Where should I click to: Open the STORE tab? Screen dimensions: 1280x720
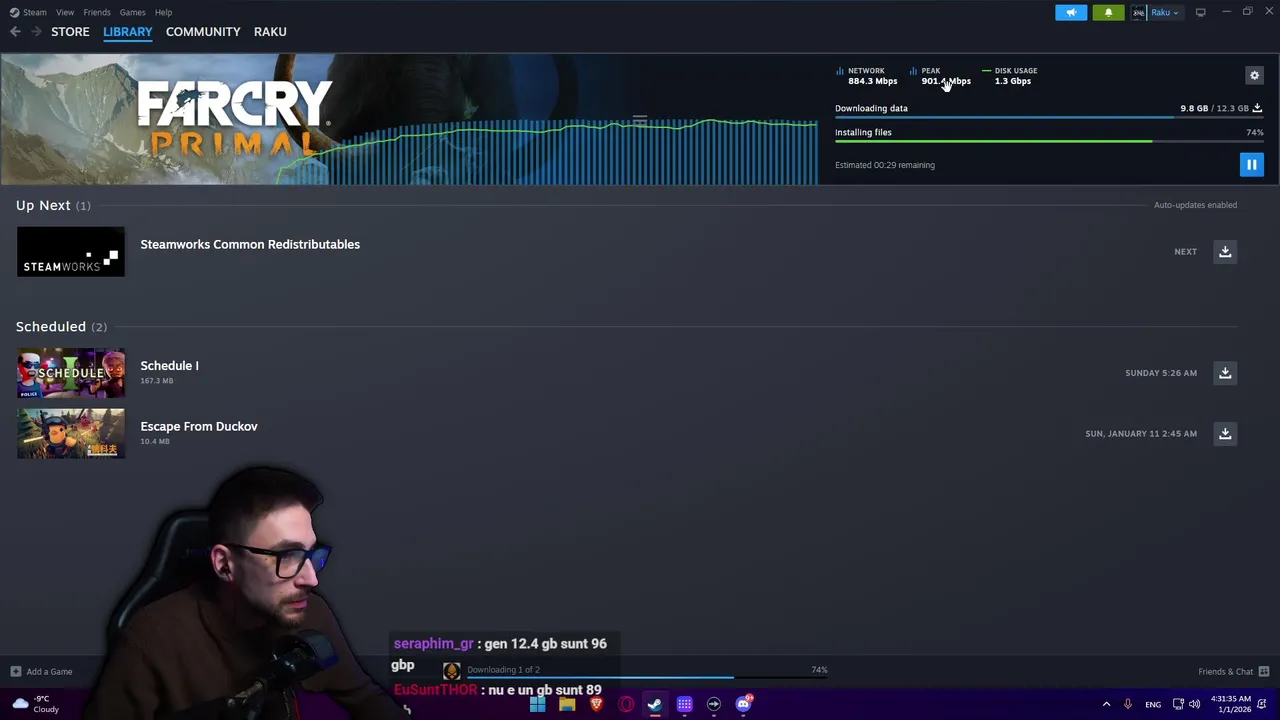(x=70, y=32)
